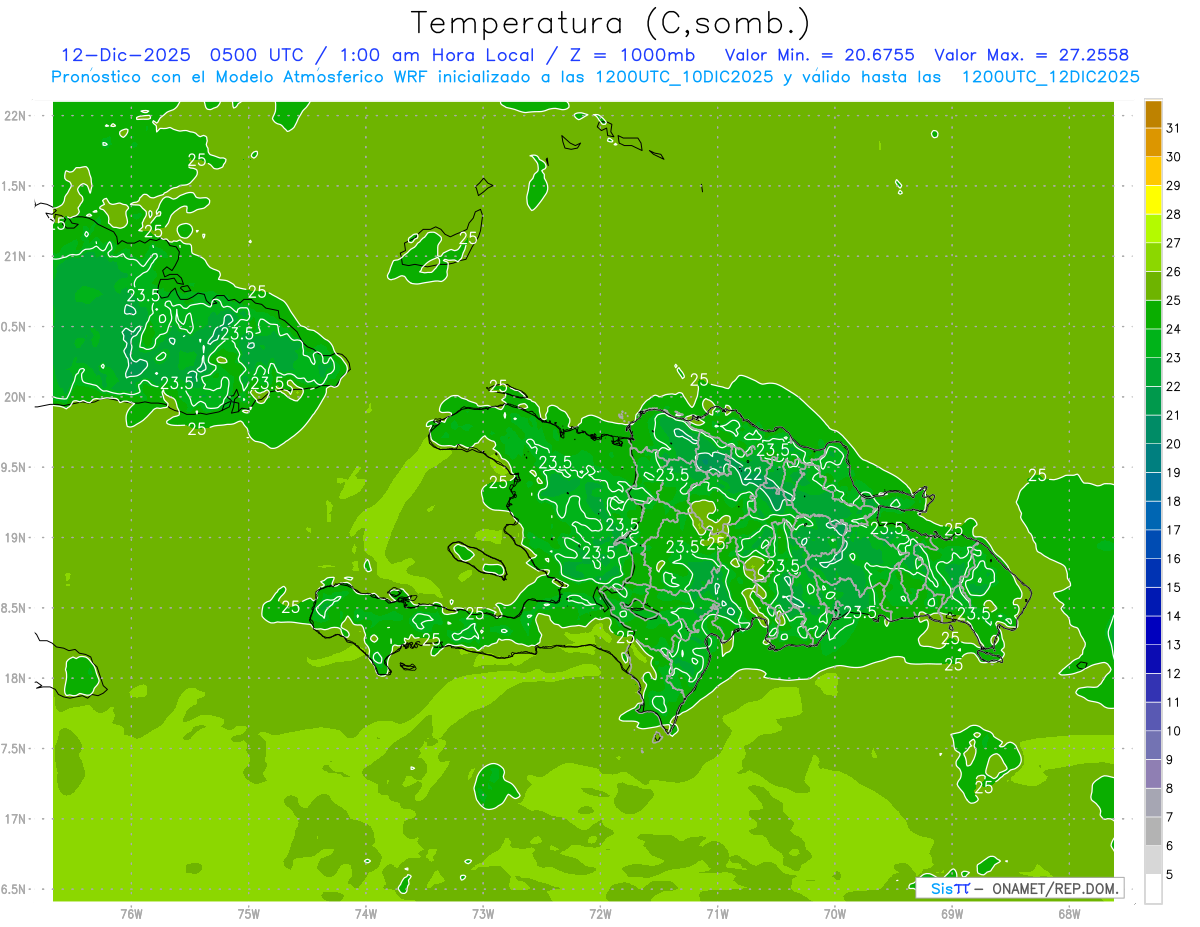Click the legend scale value "20"
1200x927 pixels.
coord(1173,444)
